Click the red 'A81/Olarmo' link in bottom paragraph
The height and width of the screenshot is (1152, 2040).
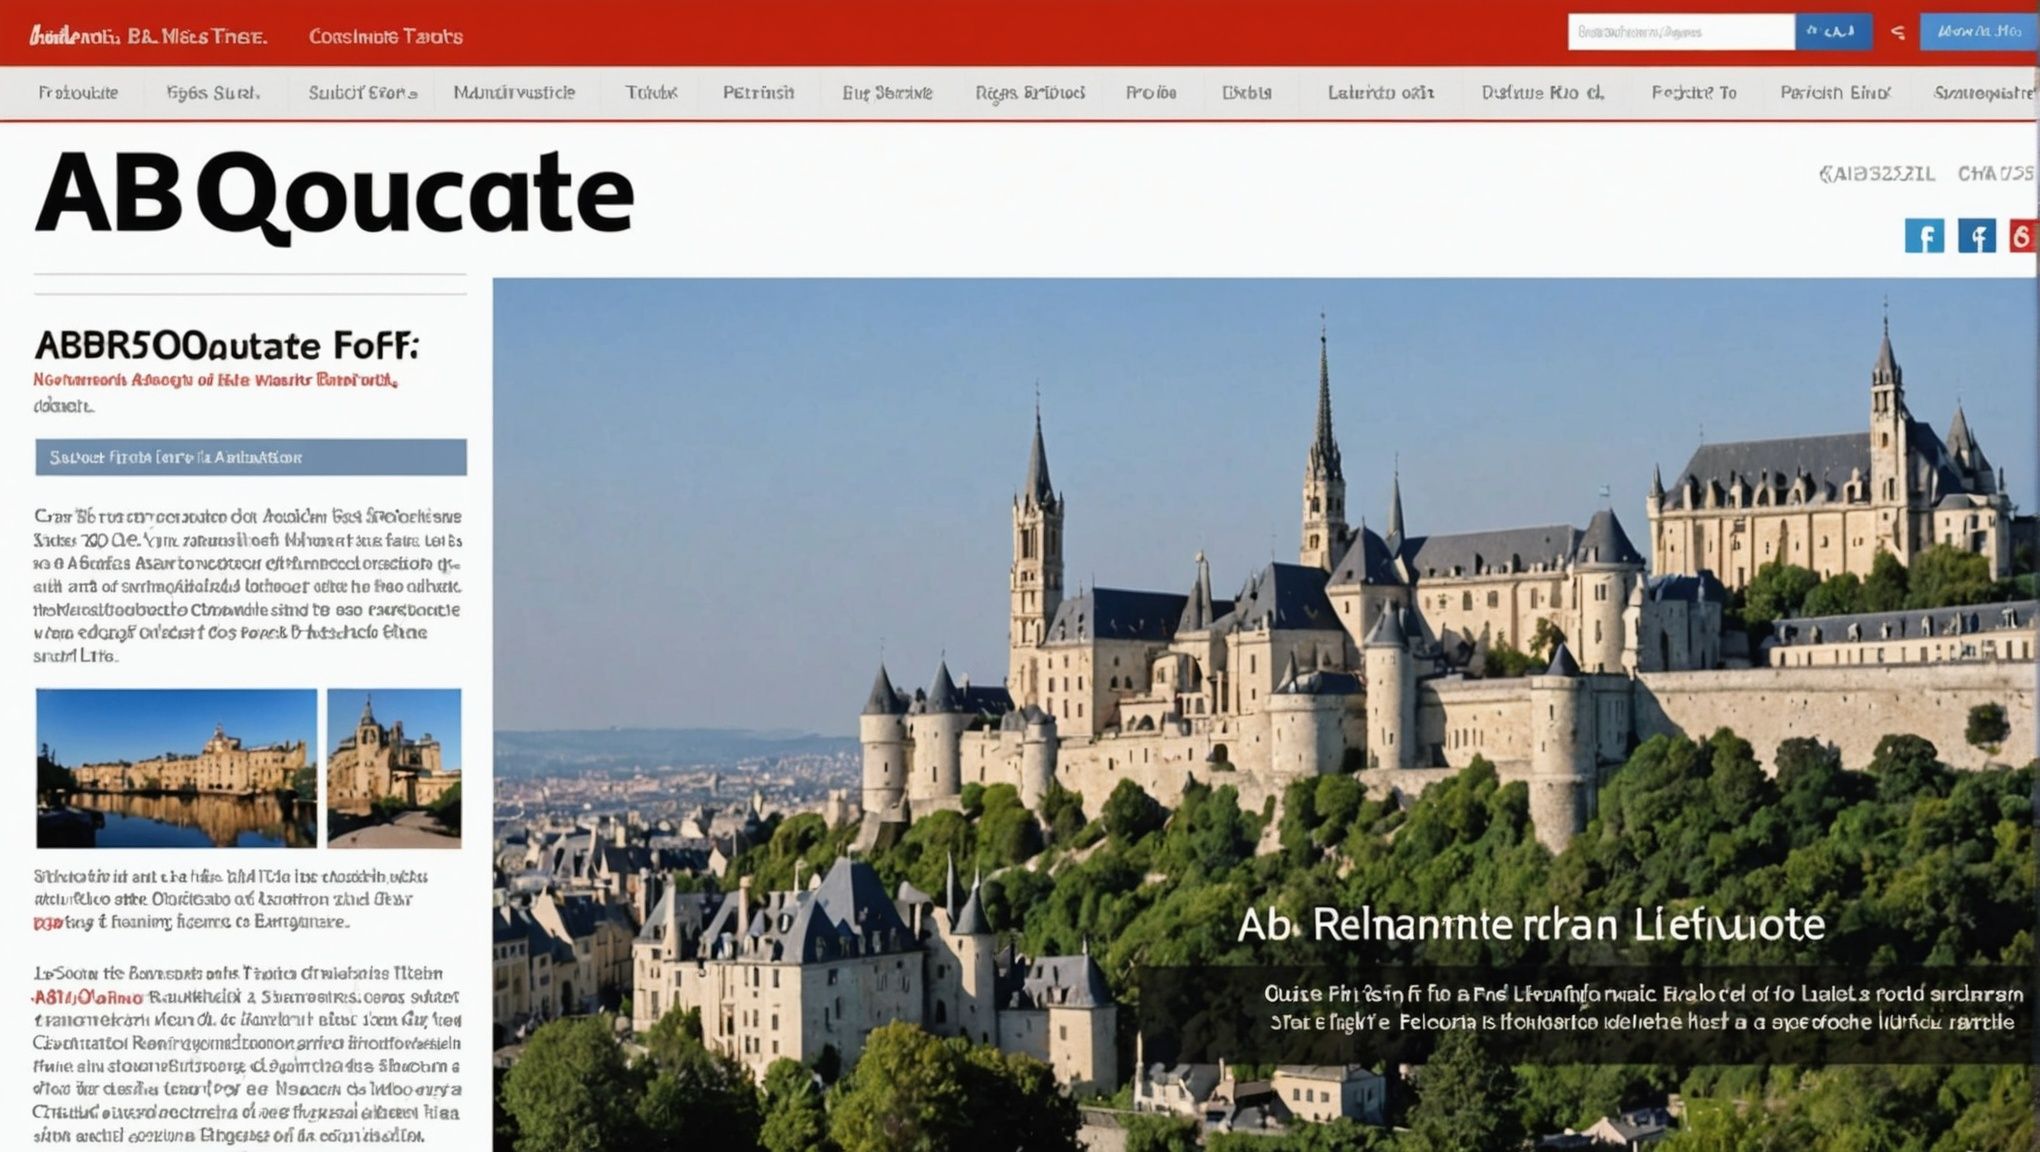(88, 998)
